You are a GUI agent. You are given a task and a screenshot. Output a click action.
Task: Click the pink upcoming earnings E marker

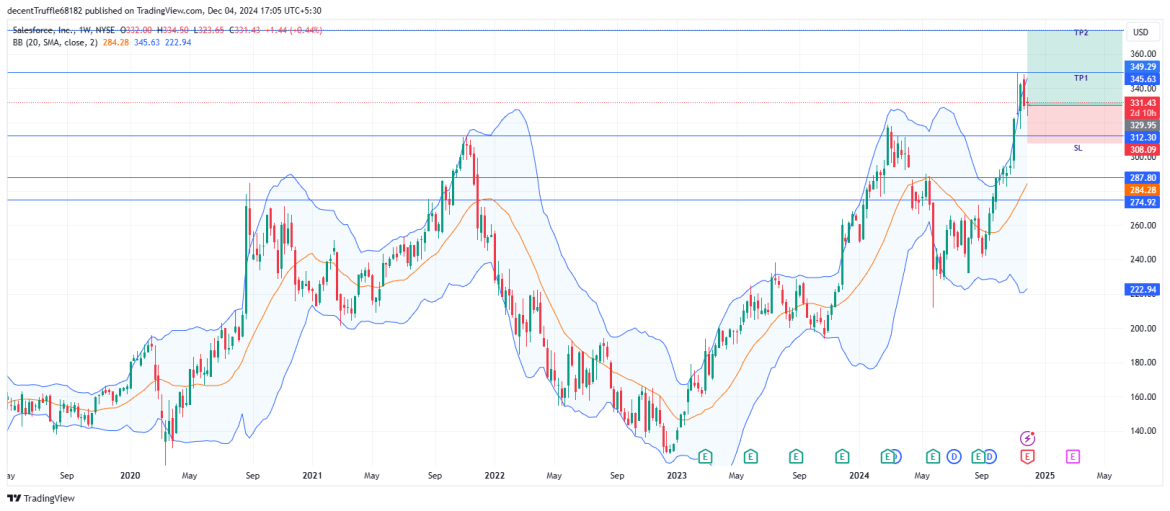click(1072, 457)
